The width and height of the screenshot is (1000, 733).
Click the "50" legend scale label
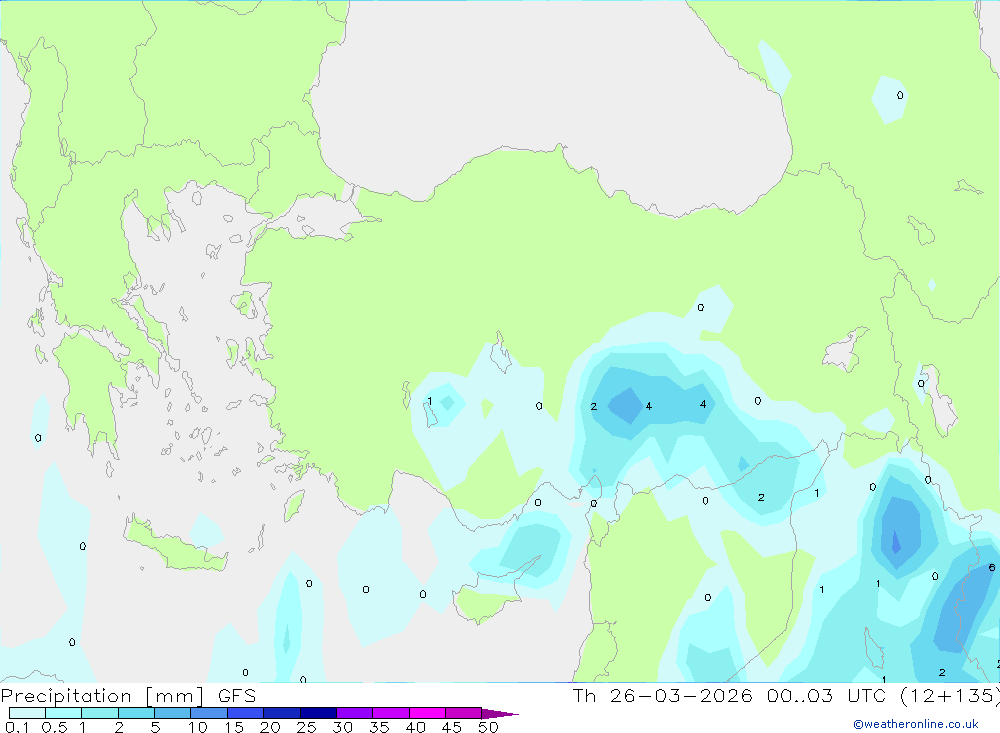pos(488,727)
